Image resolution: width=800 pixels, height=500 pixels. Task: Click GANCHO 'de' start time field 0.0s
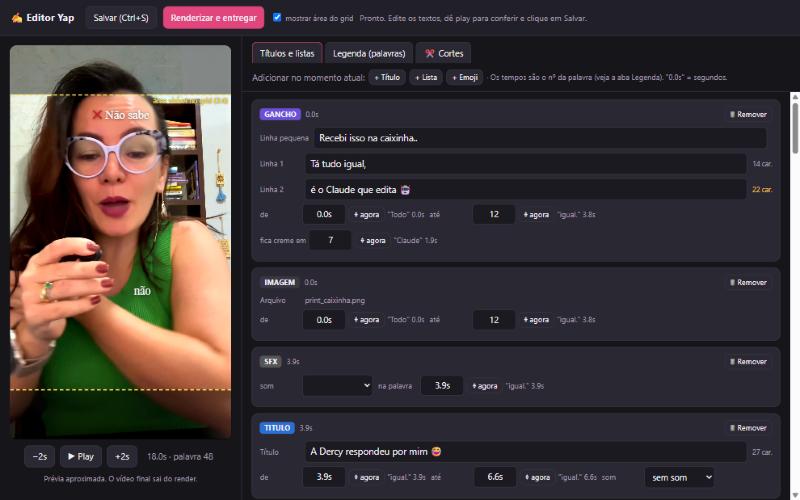pos(324,214)
